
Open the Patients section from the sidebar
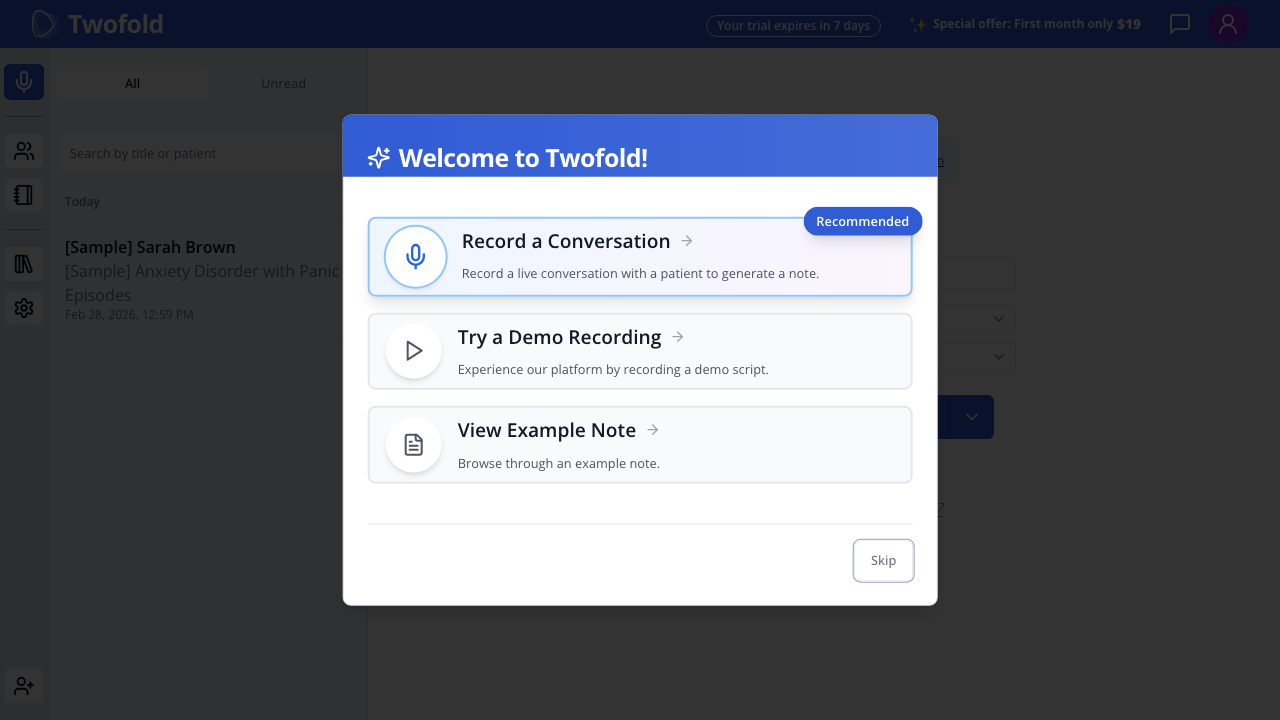coord(23,151)
